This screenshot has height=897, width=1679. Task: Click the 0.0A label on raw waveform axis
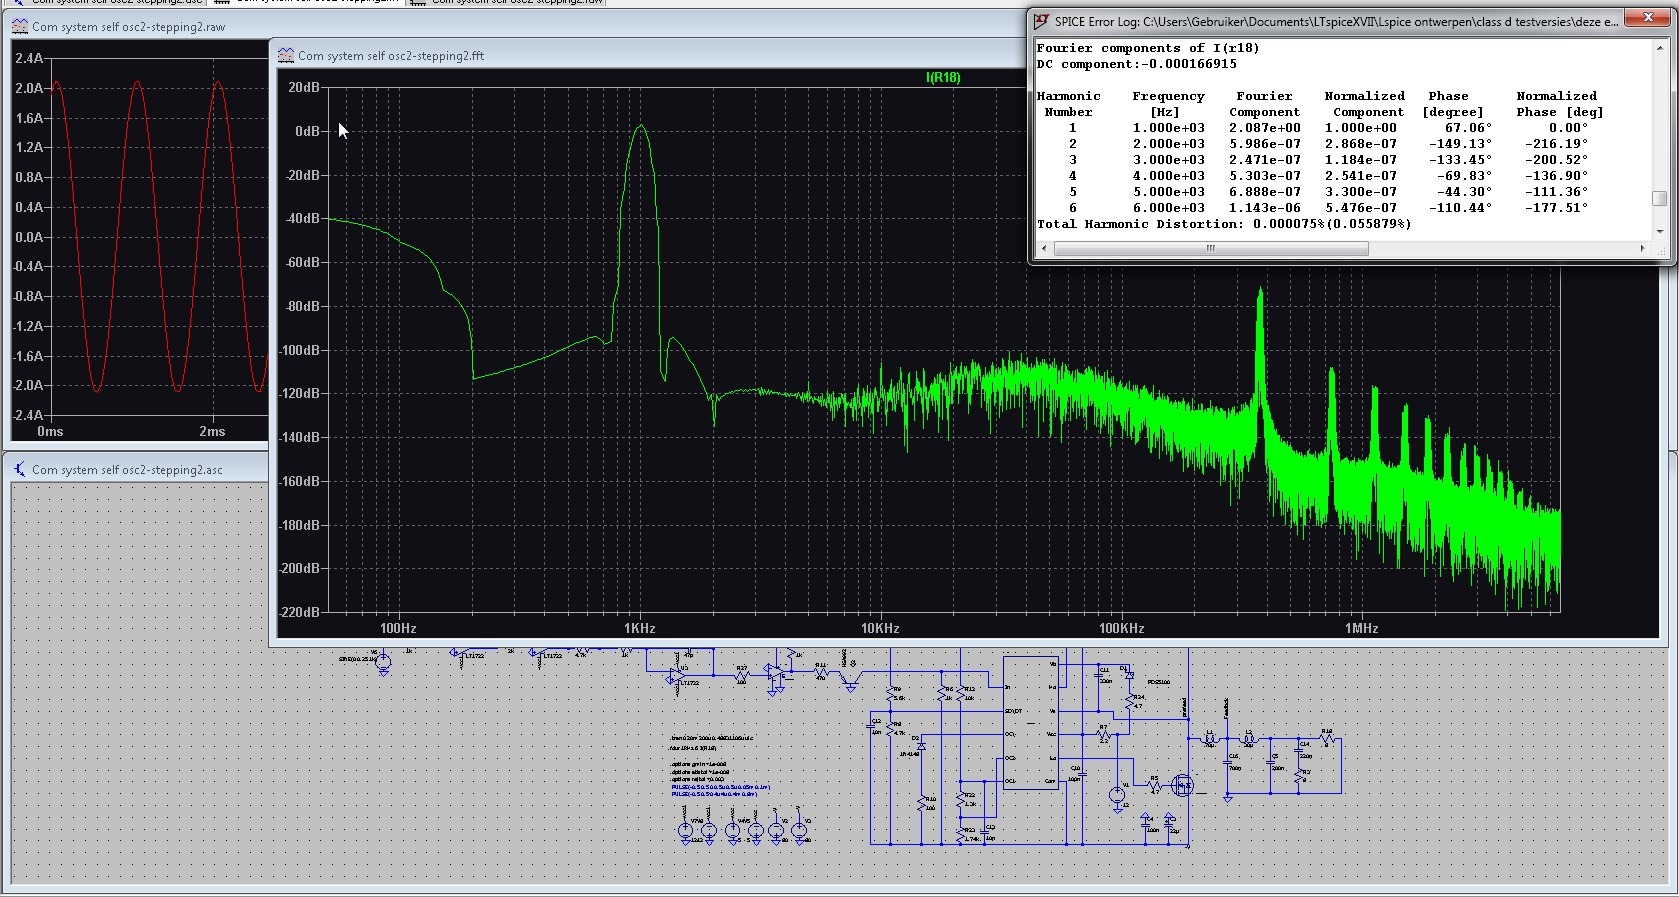(29, 237)
